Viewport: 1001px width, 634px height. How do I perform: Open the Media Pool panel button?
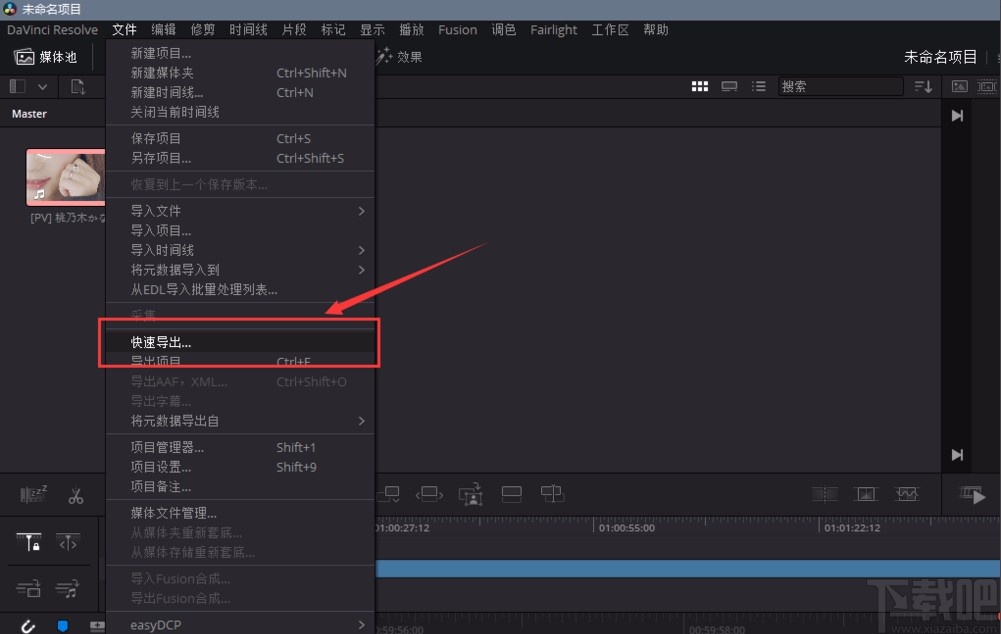tap(46, 57)
